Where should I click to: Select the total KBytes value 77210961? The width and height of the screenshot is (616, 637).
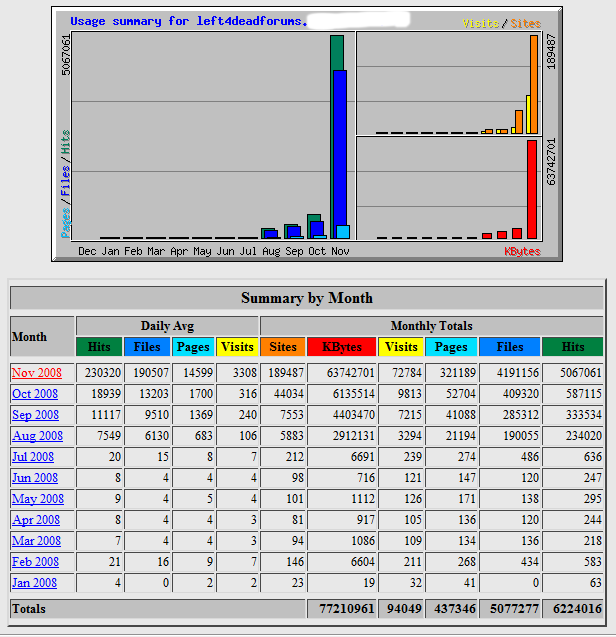(x=347, y=609)
